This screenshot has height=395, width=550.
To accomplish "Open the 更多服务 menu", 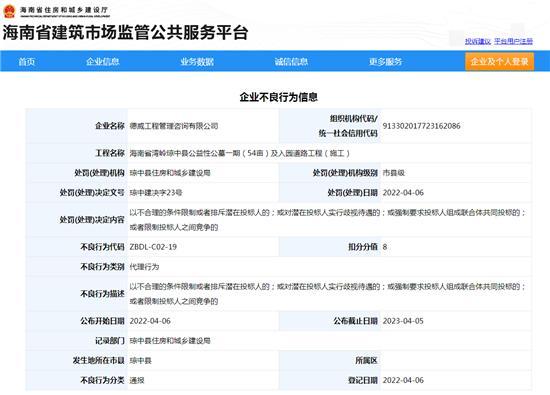I will click(385, 62).
